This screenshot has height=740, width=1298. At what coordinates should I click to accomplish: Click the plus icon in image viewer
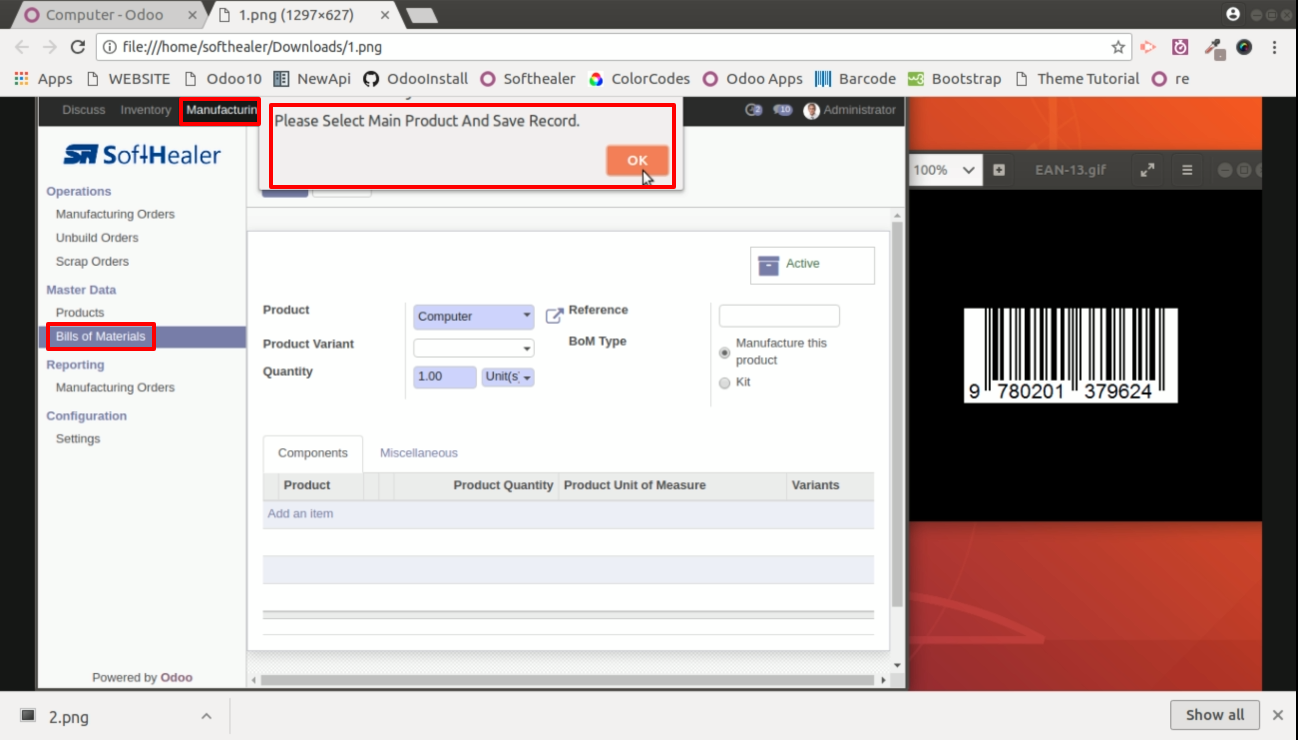pyautogui.click(x=999, y=170)
